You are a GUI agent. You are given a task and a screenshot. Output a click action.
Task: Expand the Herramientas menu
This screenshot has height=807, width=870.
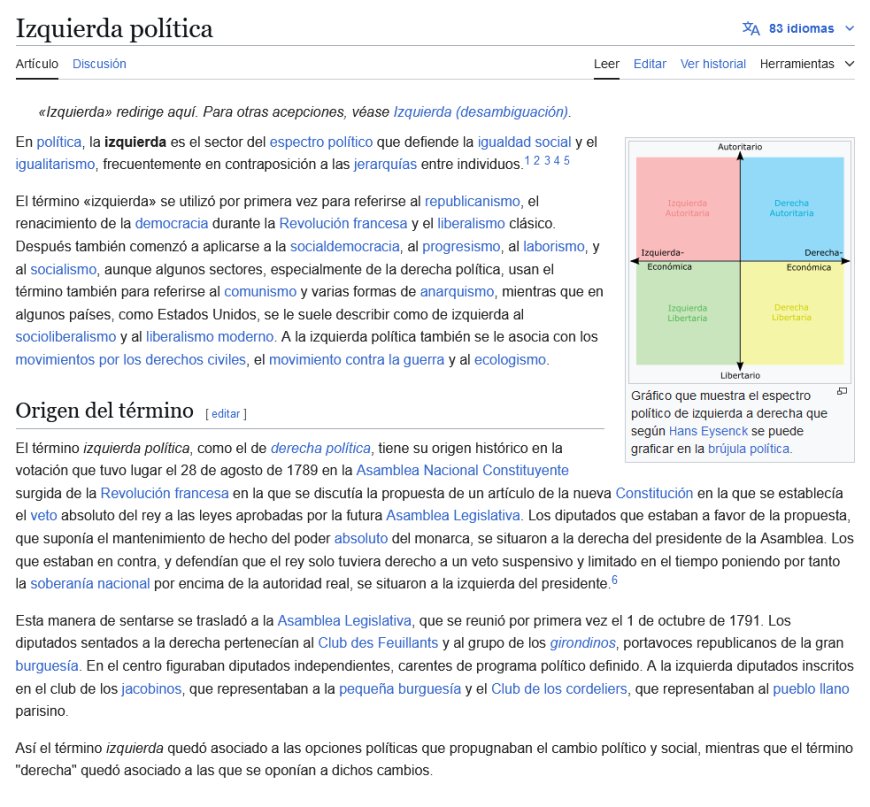click(806, 64)
